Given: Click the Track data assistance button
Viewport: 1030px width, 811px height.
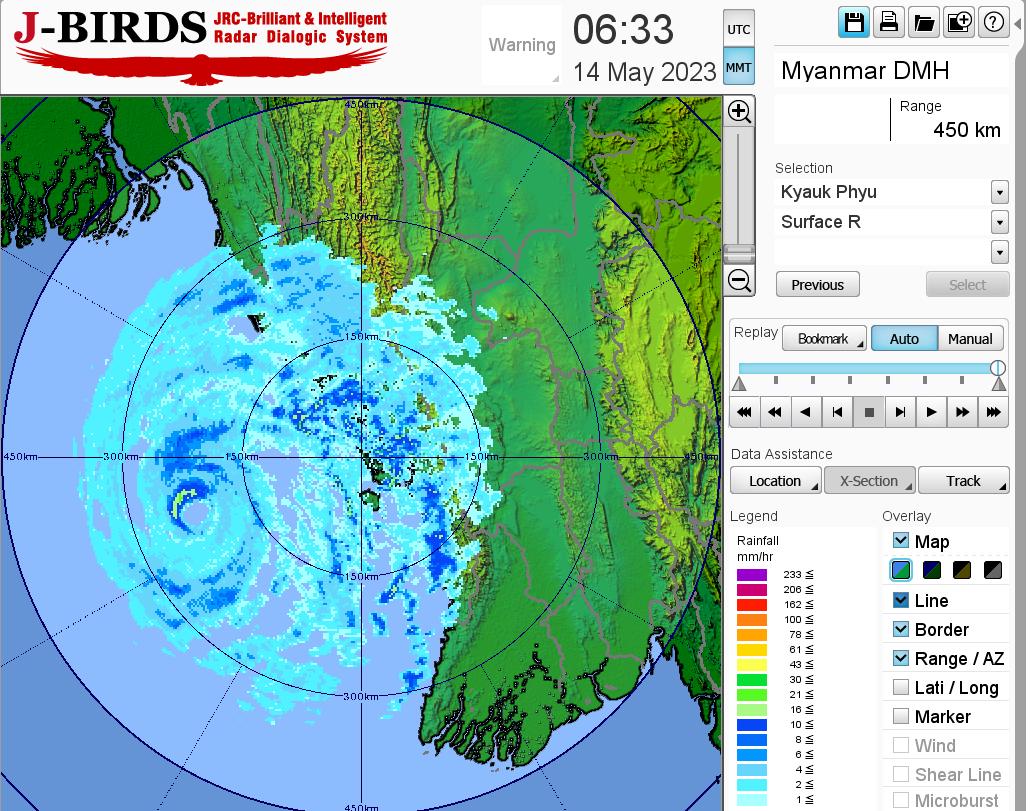Looking at the screenshot, I should pos(963,481).
